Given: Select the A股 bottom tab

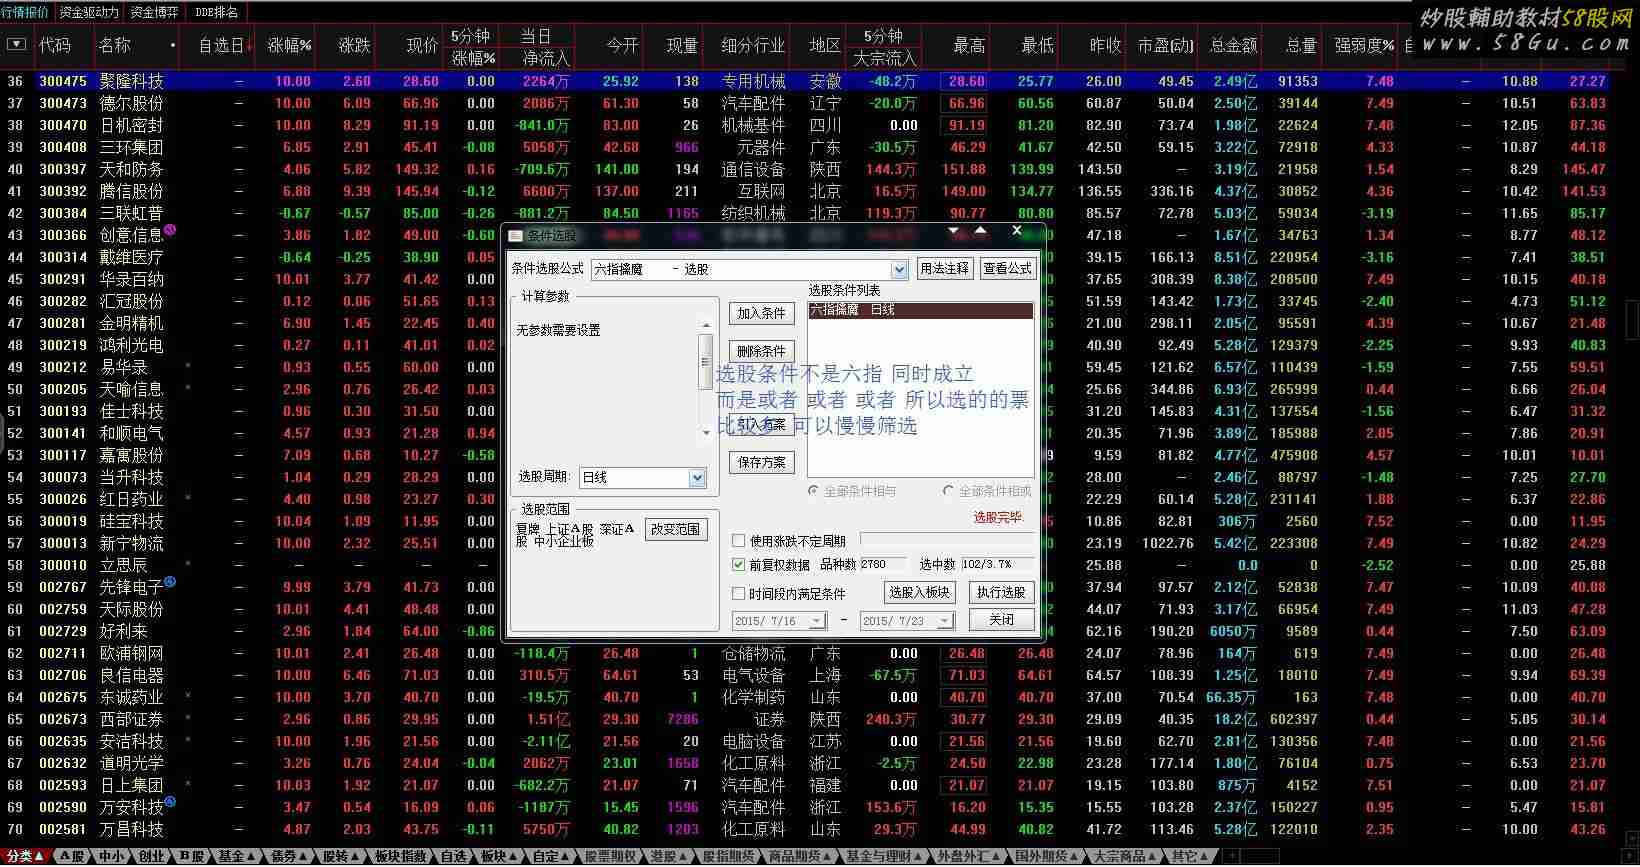Looking at the screenshot, I should coord(72,857).
